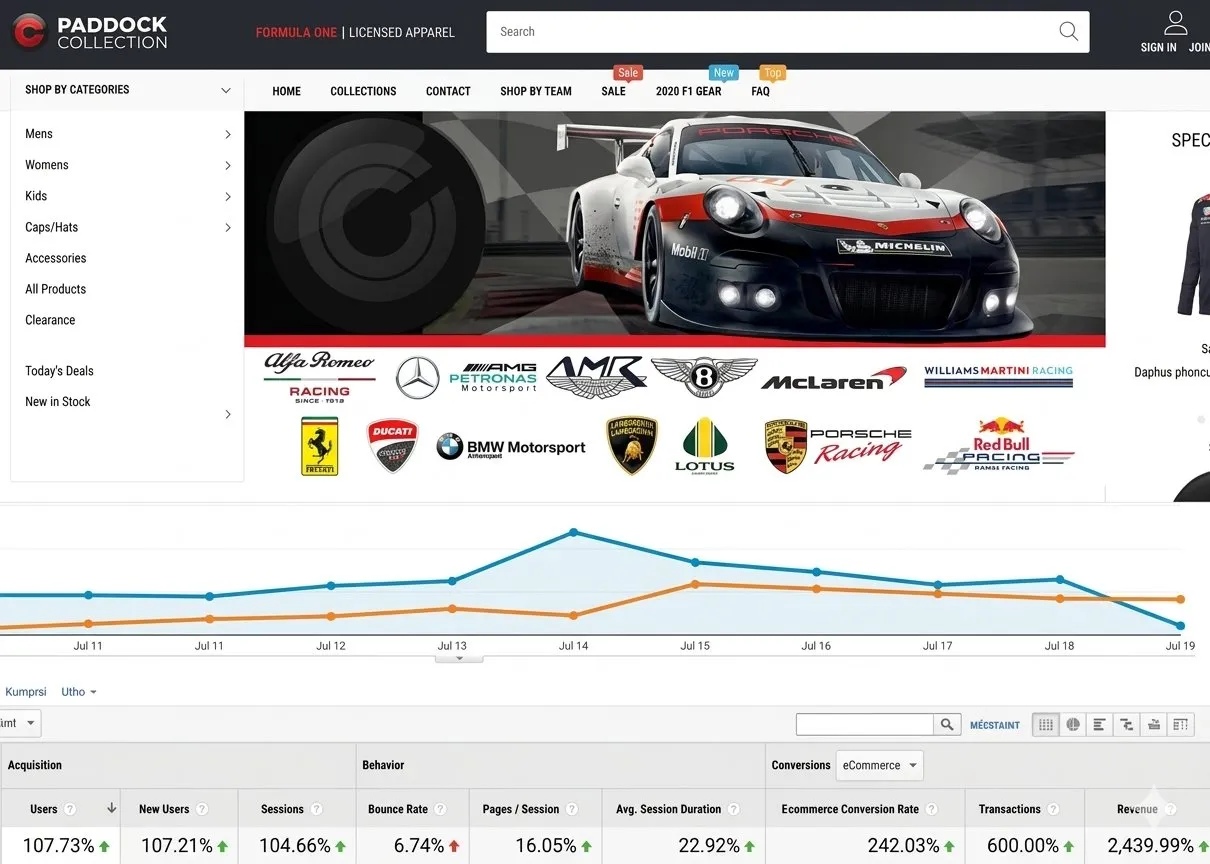Viewport: 1210px width, 864px height.
Task: Click the Sign In user icon
Action: (1176, 23)
